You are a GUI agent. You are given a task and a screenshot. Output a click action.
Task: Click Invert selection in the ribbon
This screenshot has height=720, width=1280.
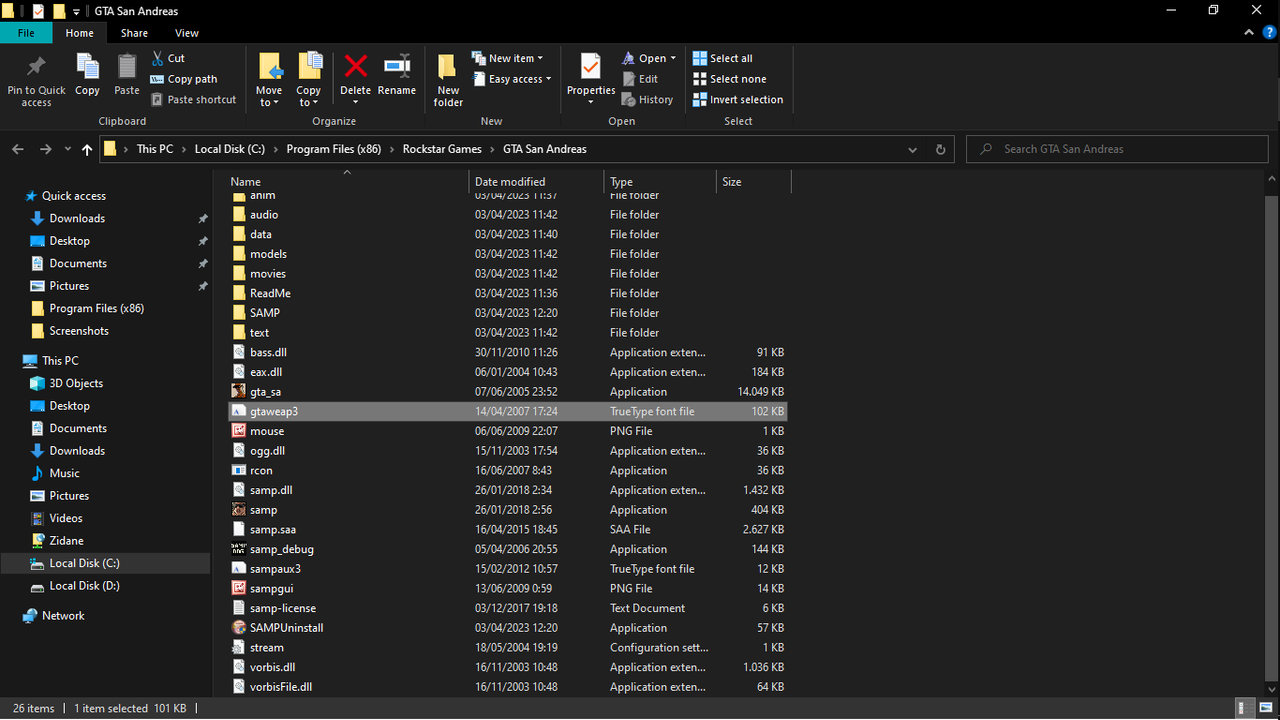coord(738,100)
